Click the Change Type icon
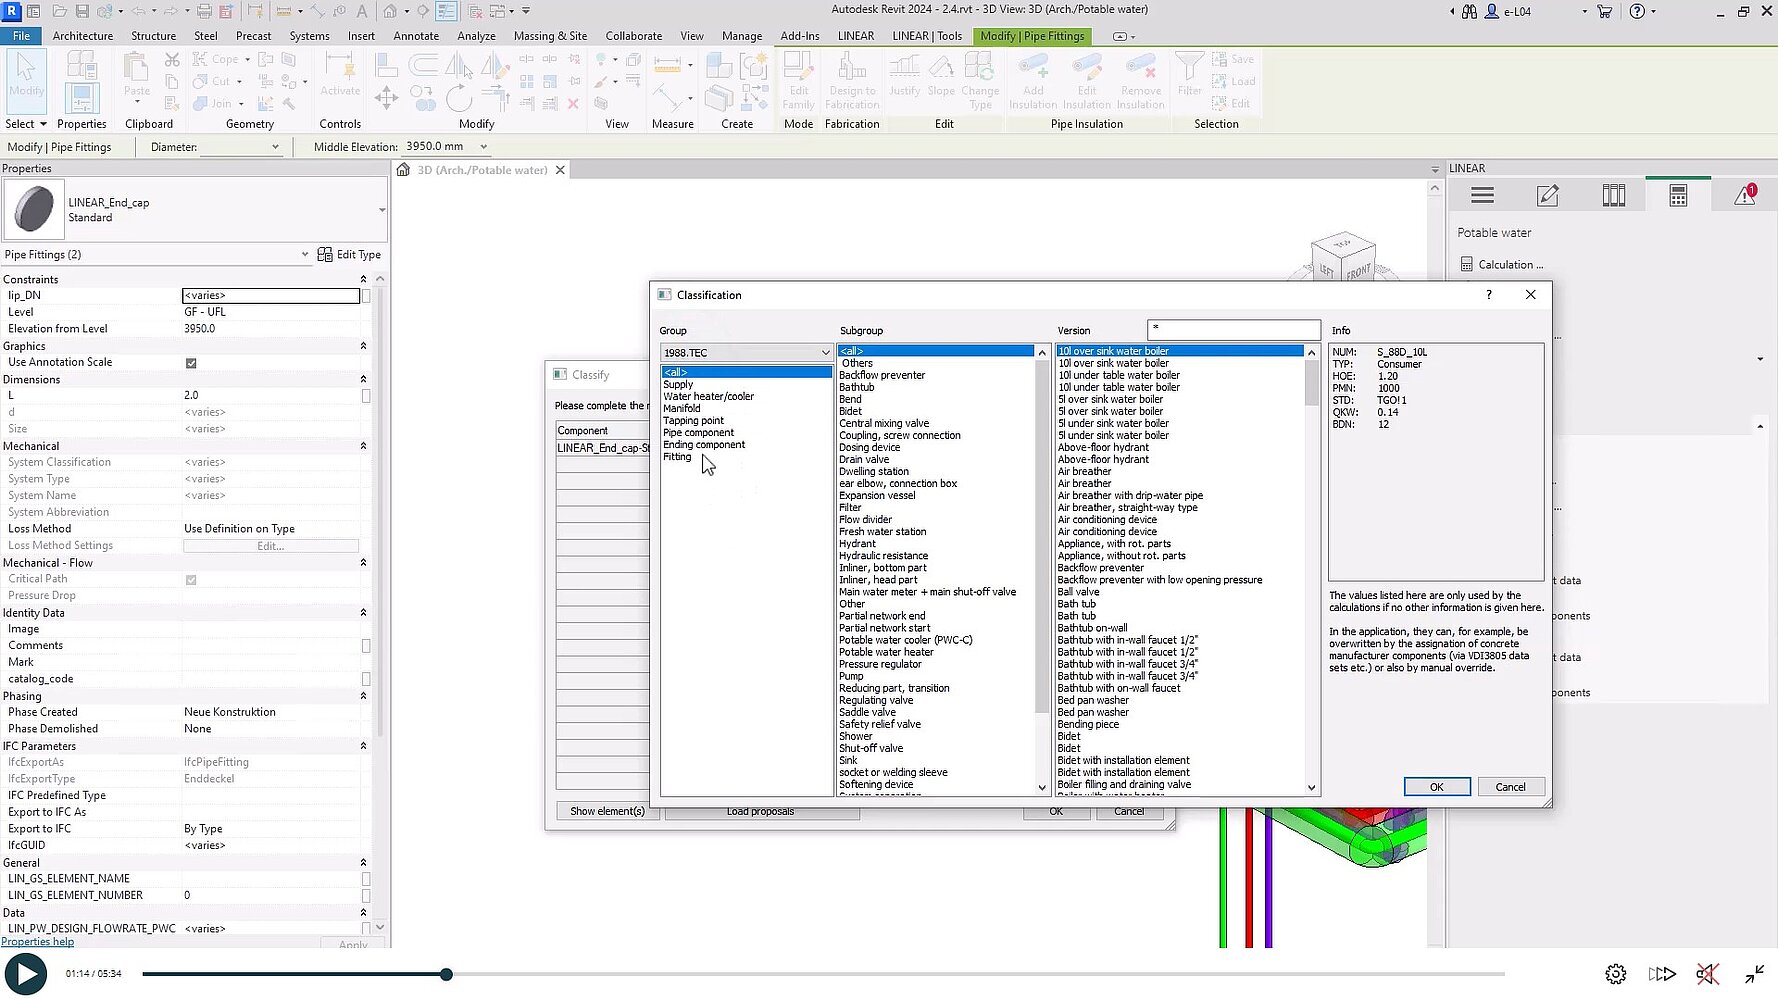1778x1000 pixels. pyautogui.click(x=980, y=80)
